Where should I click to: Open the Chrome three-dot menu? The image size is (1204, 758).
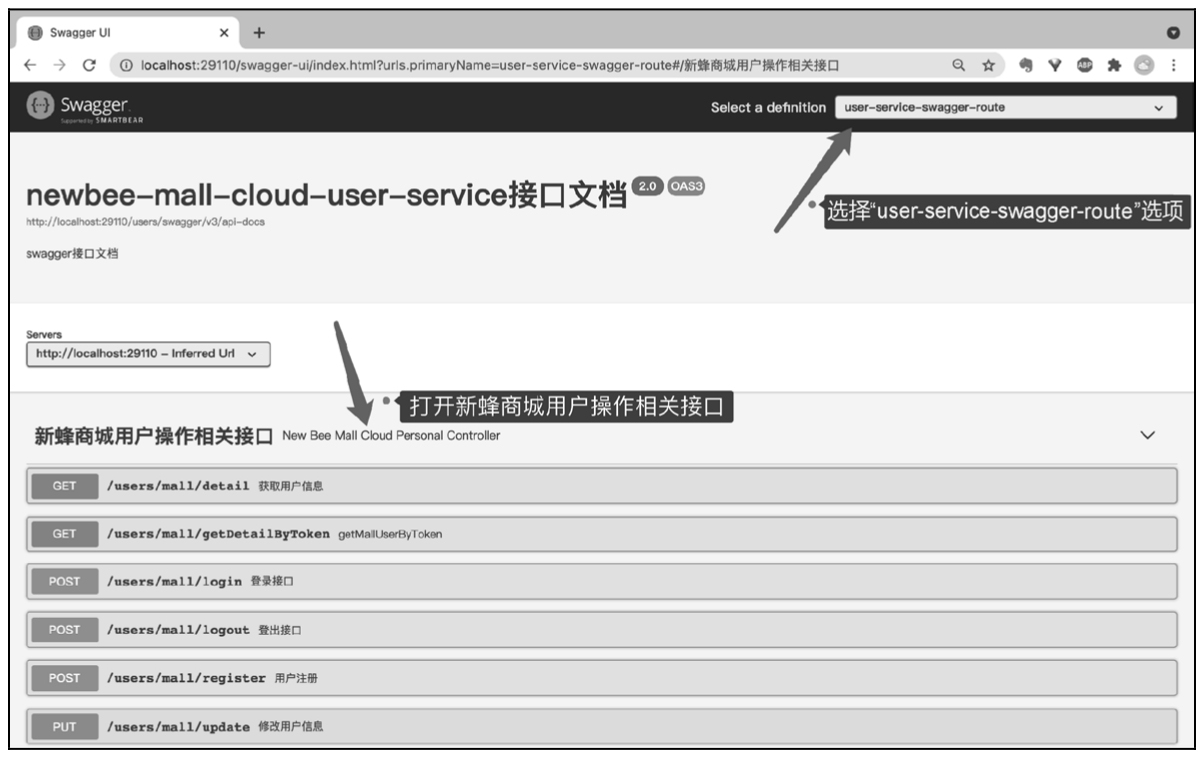click(1173, 66)
